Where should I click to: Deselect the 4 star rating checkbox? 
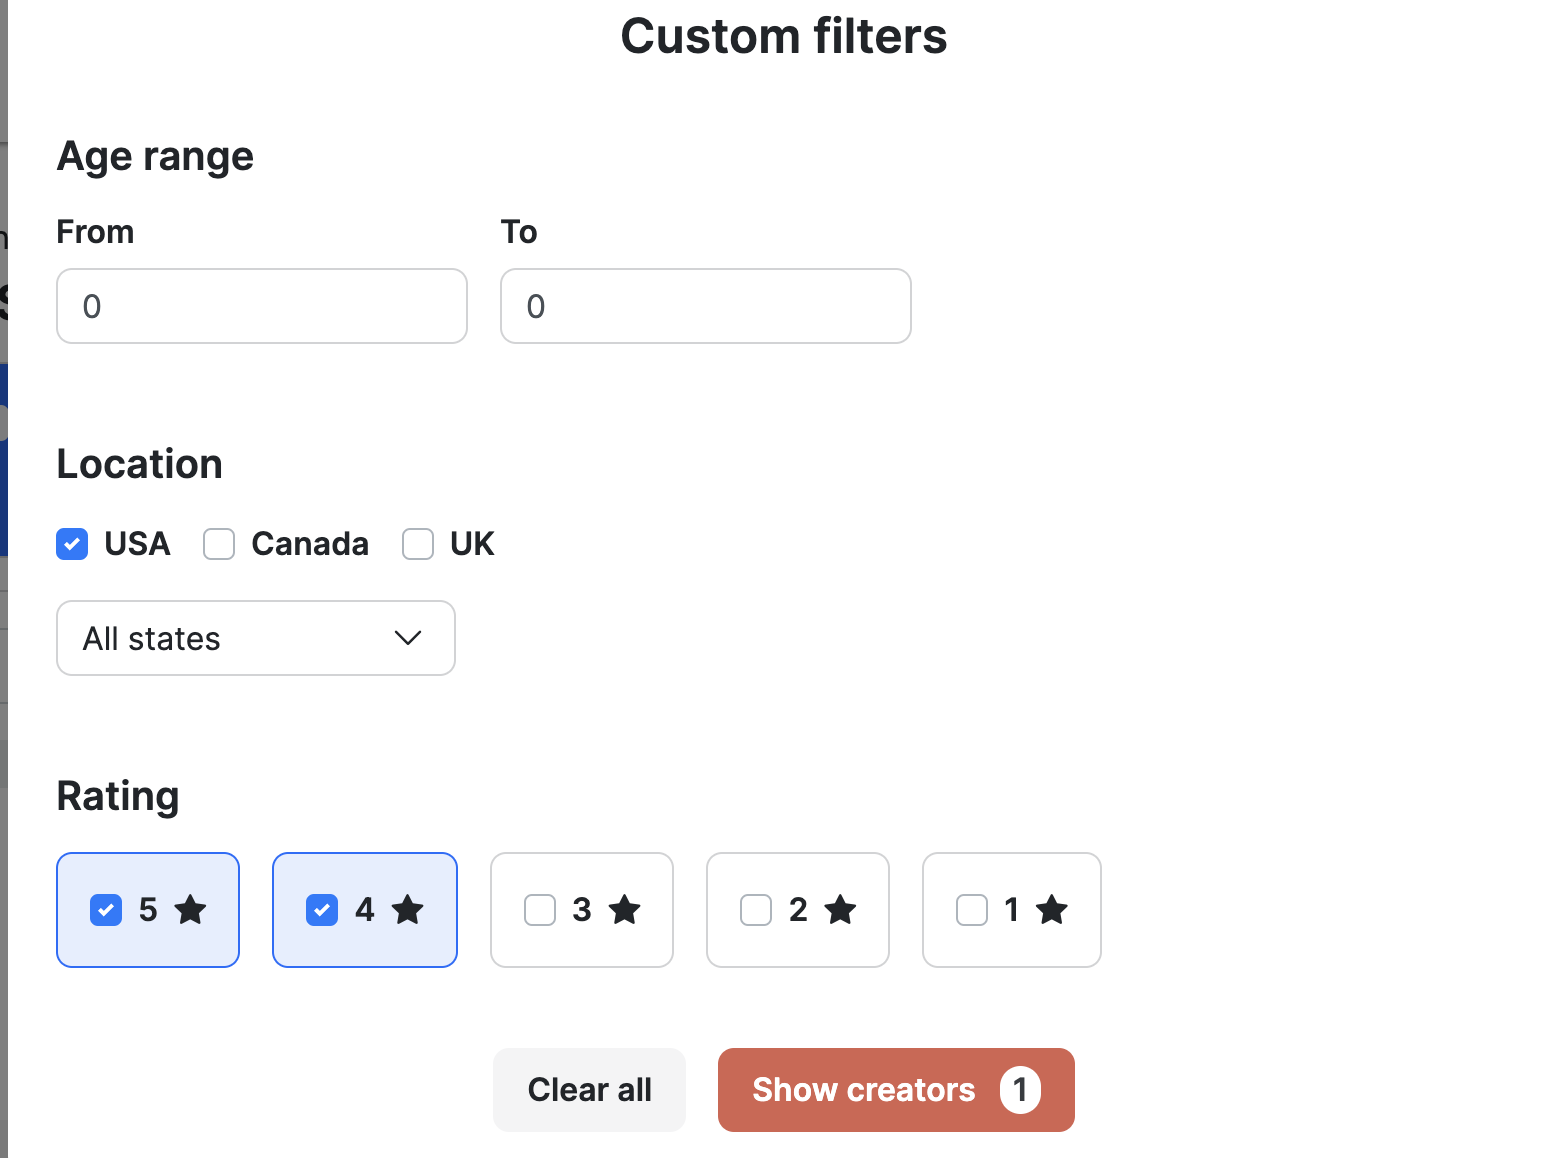pyautogui.click(x=322, y=910)
